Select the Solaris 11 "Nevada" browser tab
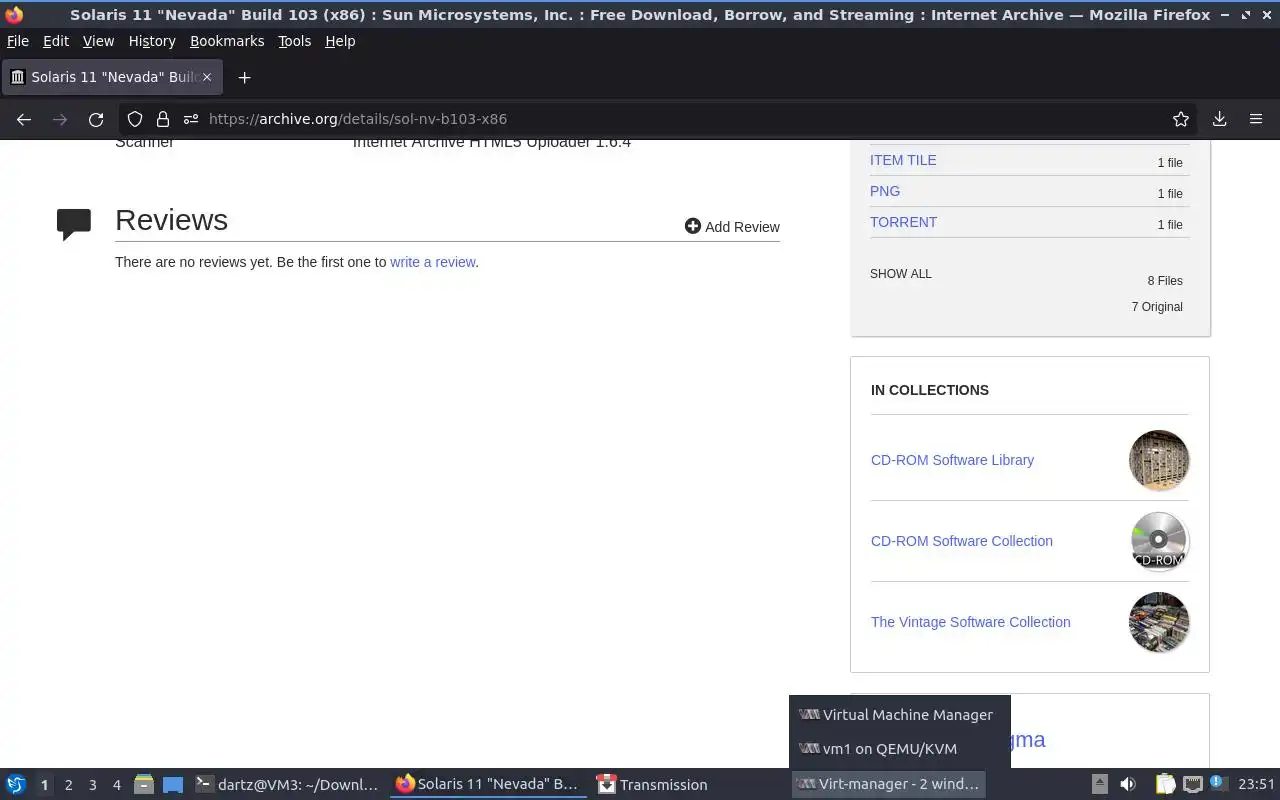 (x=111, y=77)
